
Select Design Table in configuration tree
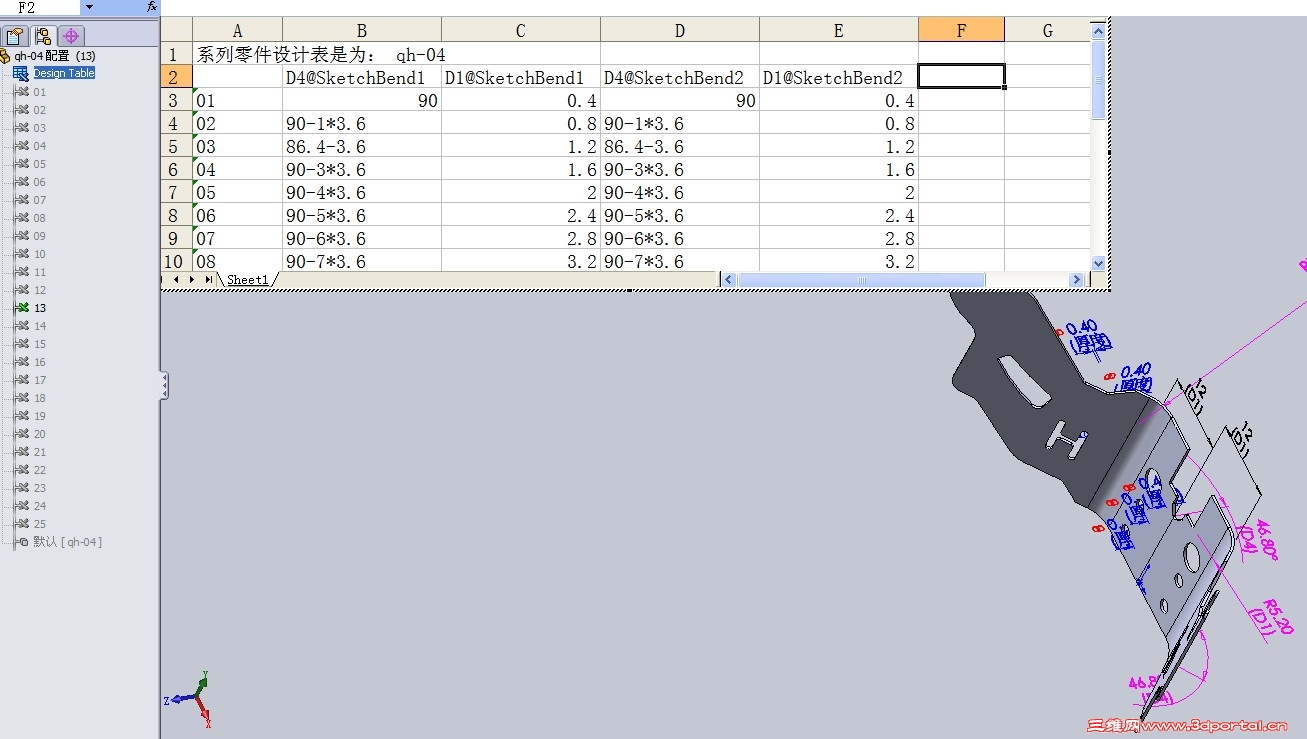(x=64, y=73)
